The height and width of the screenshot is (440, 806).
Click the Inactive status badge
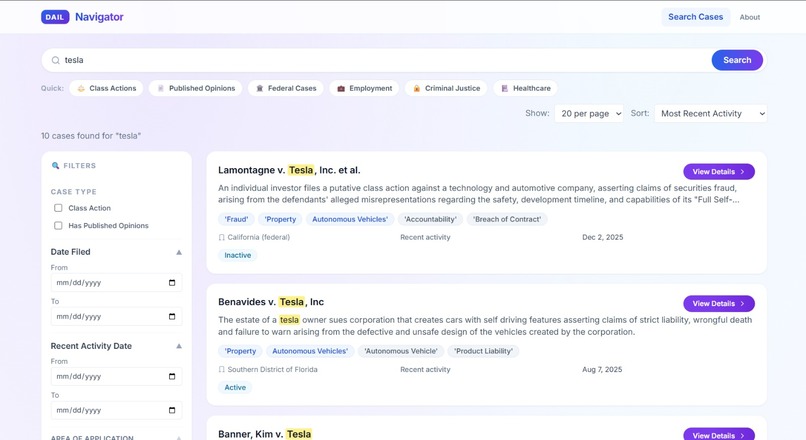click(x=237, y=255)
